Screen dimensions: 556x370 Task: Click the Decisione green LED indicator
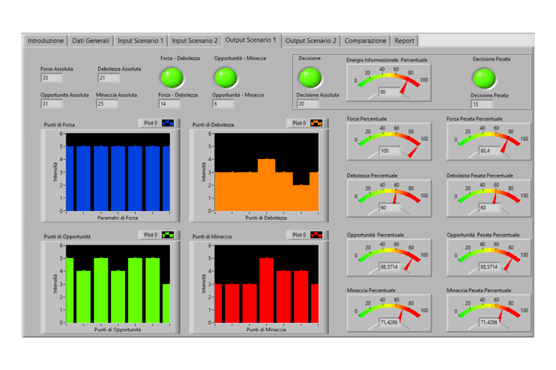coord(311,78)
